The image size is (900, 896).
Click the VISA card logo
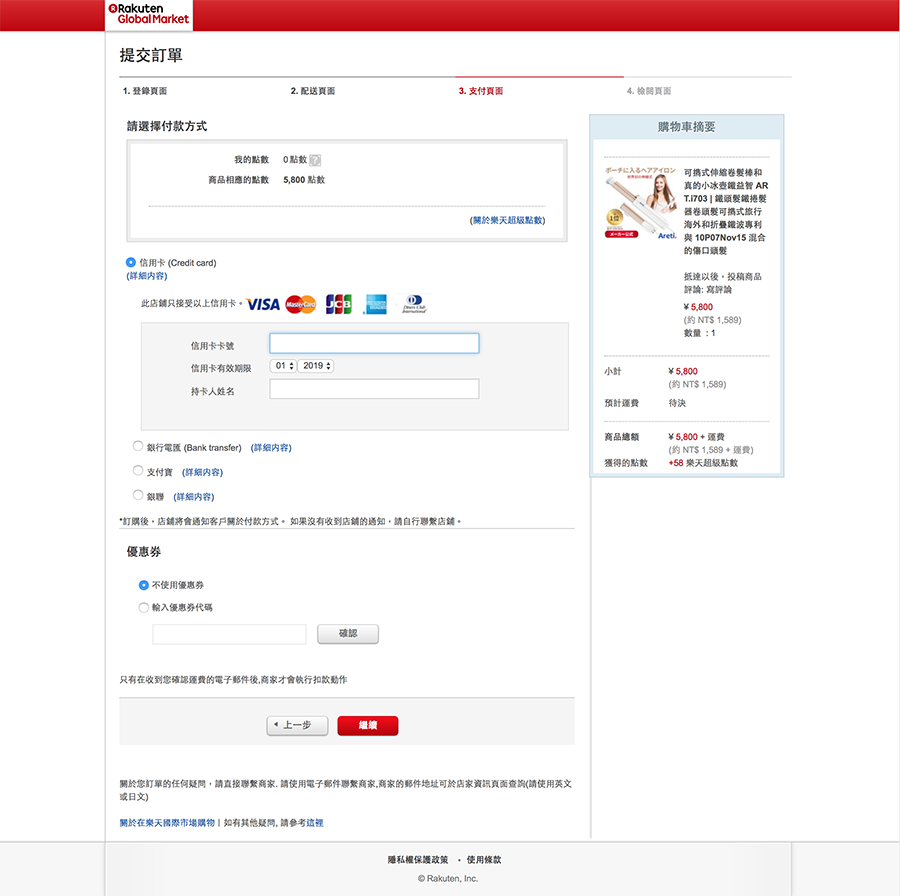pos(263,304)
